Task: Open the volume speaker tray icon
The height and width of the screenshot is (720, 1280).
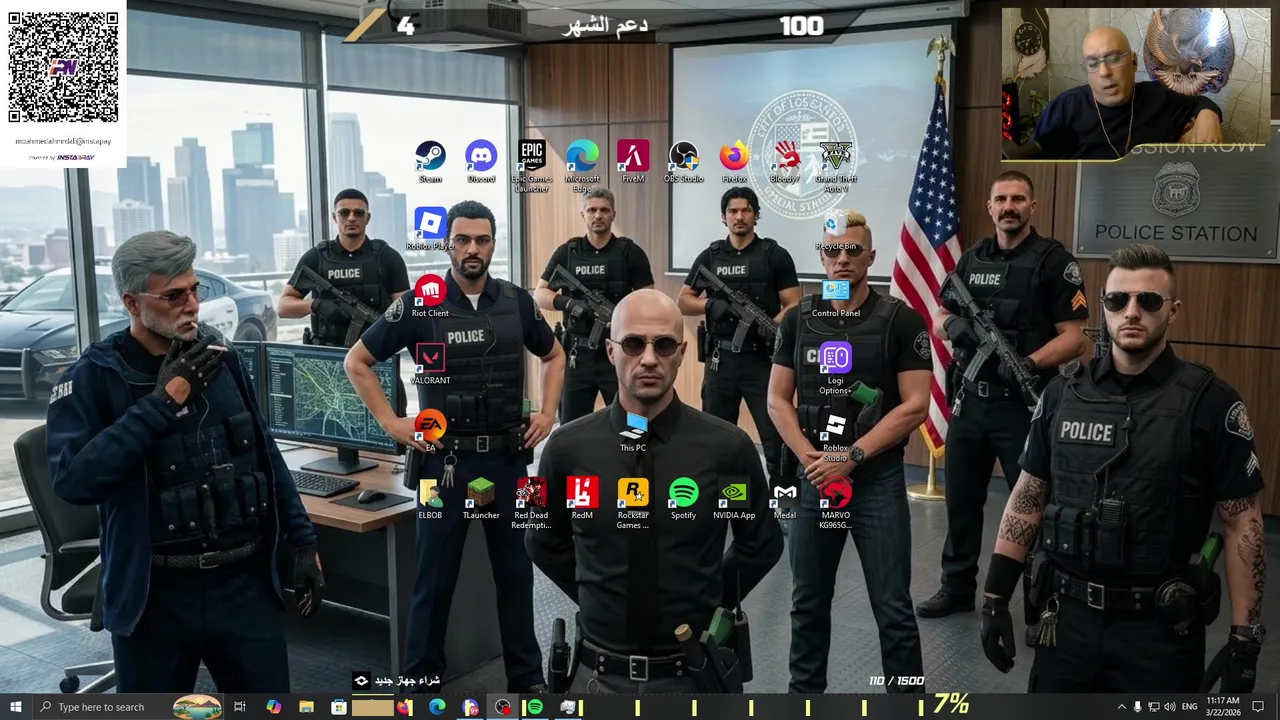Action: point(1170,707)
